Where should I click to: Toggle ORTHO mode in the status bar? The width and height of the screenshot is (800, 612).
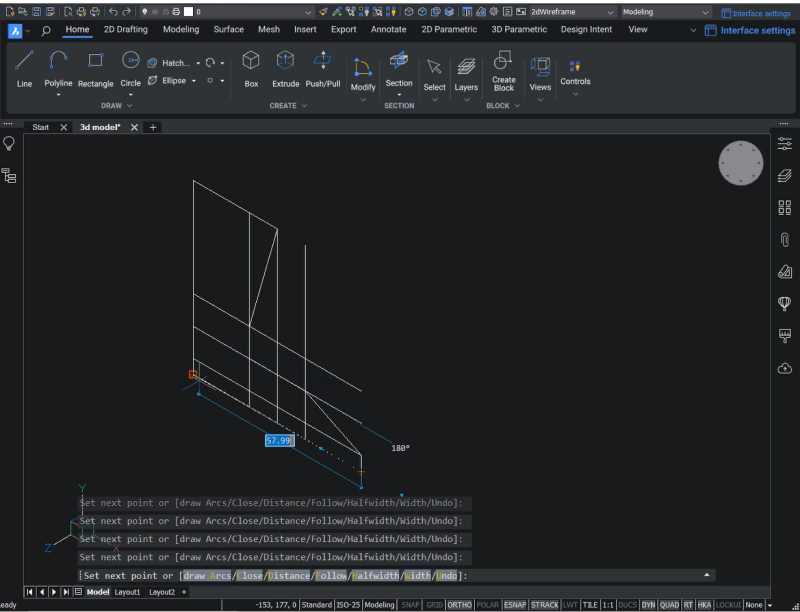[x=460, y=604]
